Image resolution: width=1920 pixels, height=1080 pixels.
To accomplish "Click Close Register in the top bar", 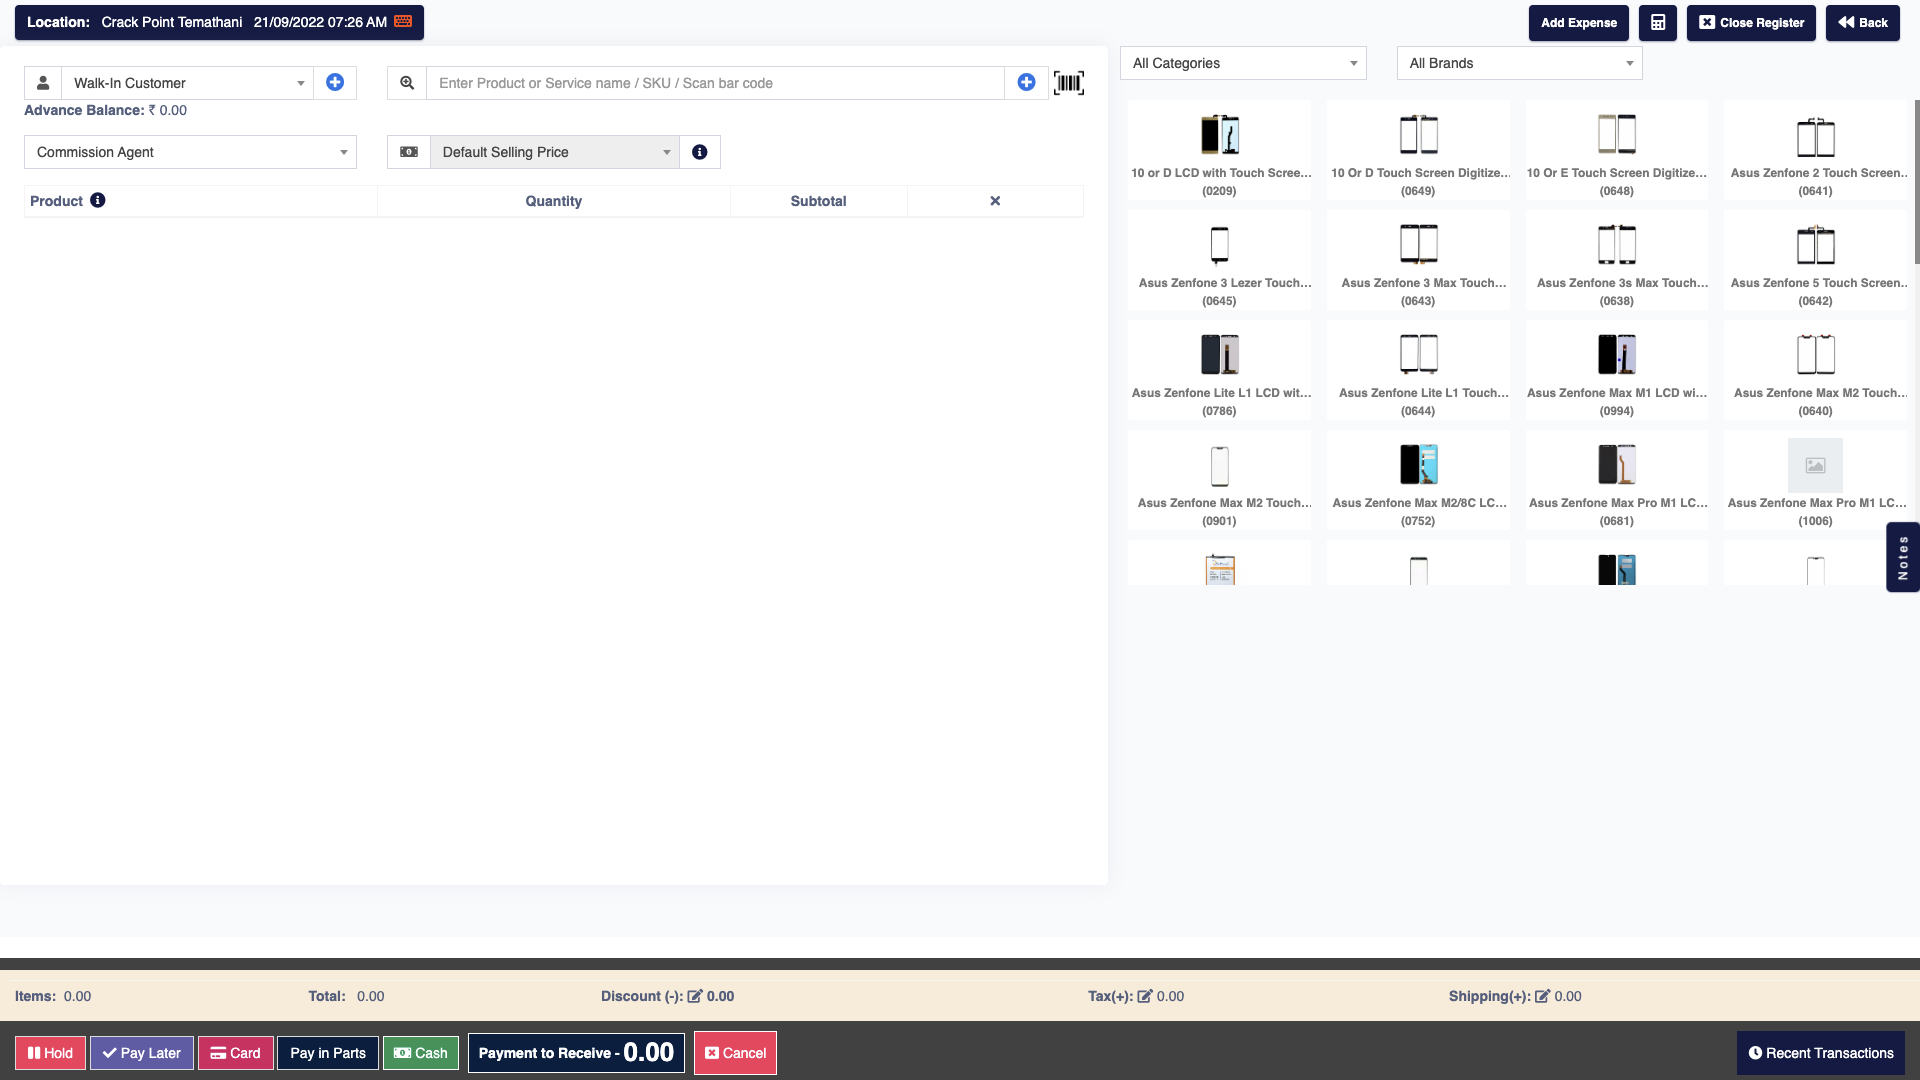I will click(1751, 22).
